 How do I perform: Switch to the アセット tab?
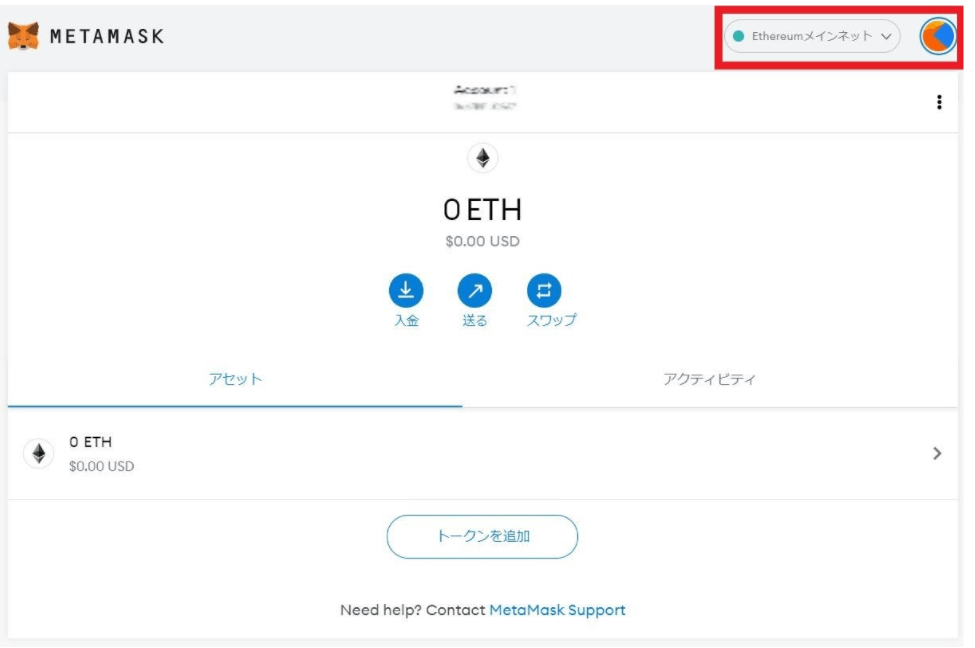[235, 380]
